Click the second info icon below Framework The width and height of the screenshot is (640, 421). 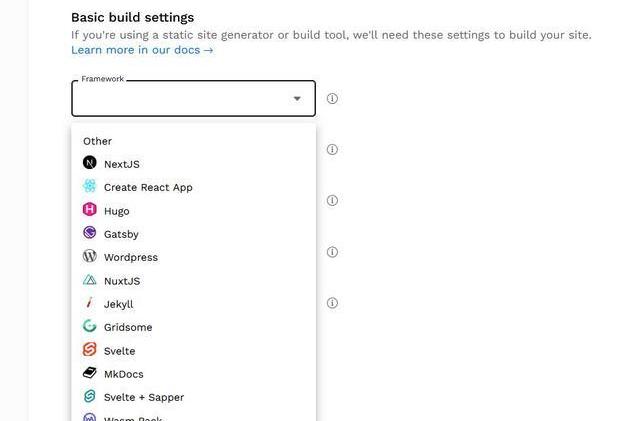332,149
